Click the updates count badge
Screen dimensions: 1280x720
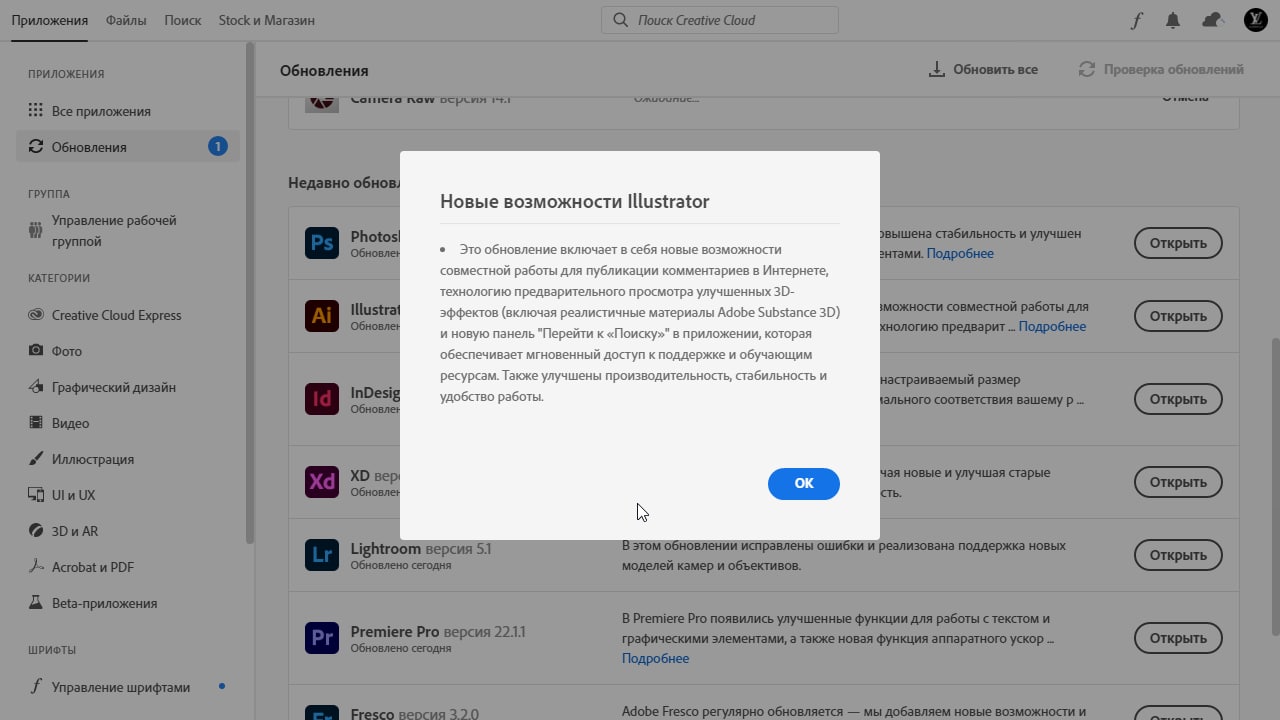click(217, 147)
